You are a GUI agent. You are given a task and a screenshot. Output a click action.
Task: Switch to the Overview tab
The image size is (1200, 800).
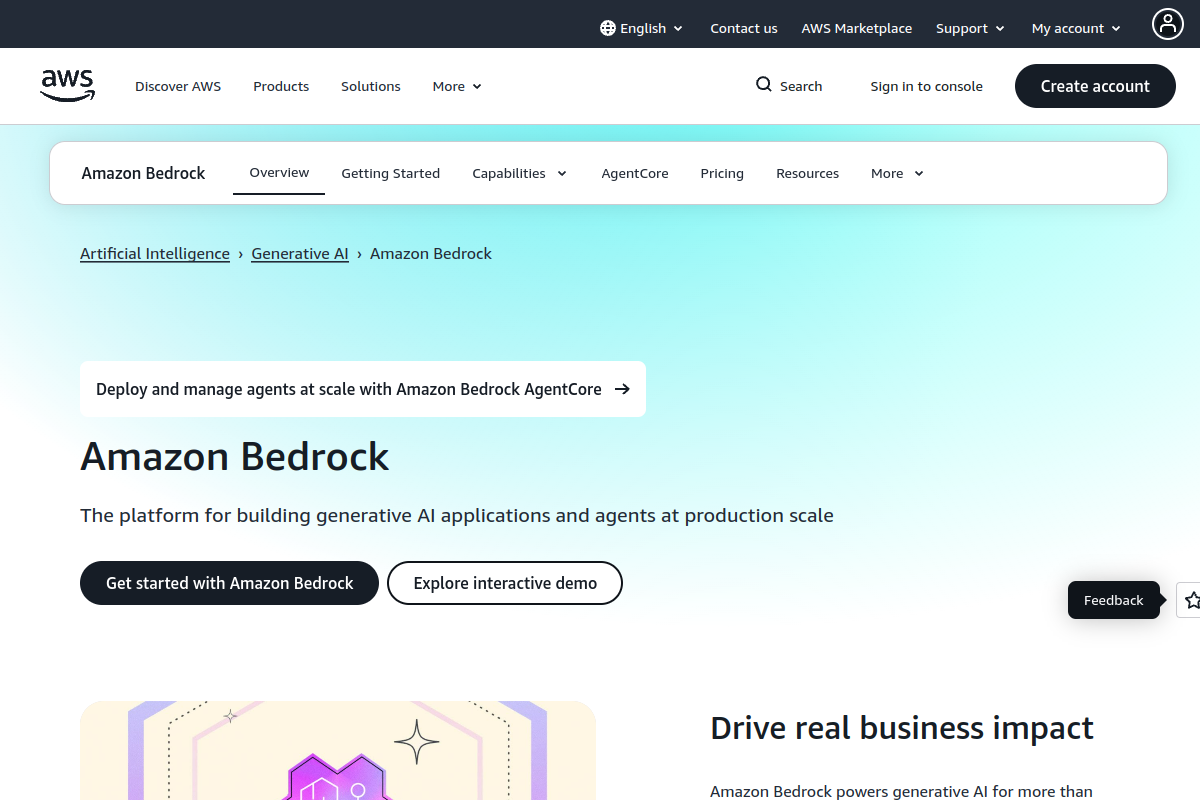[x=278, y=172]
